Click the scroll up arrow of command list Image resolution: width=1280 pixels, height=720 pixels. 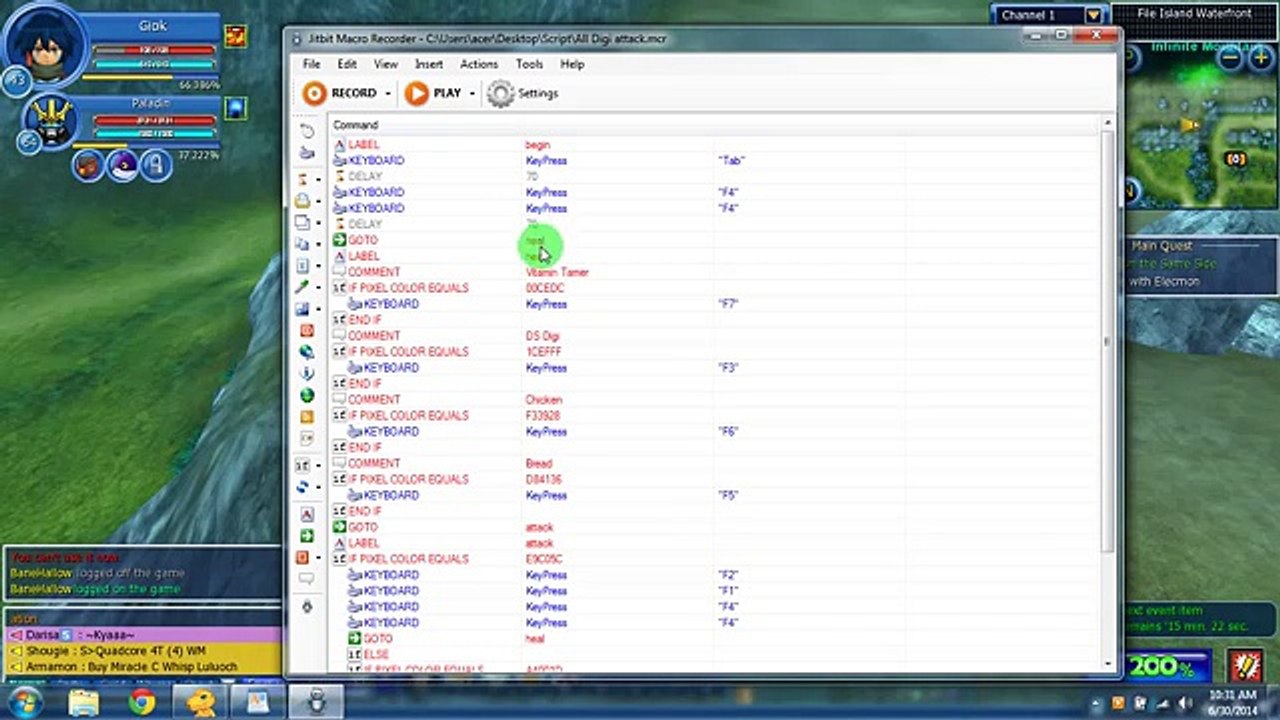click(x=1107, y=123)
